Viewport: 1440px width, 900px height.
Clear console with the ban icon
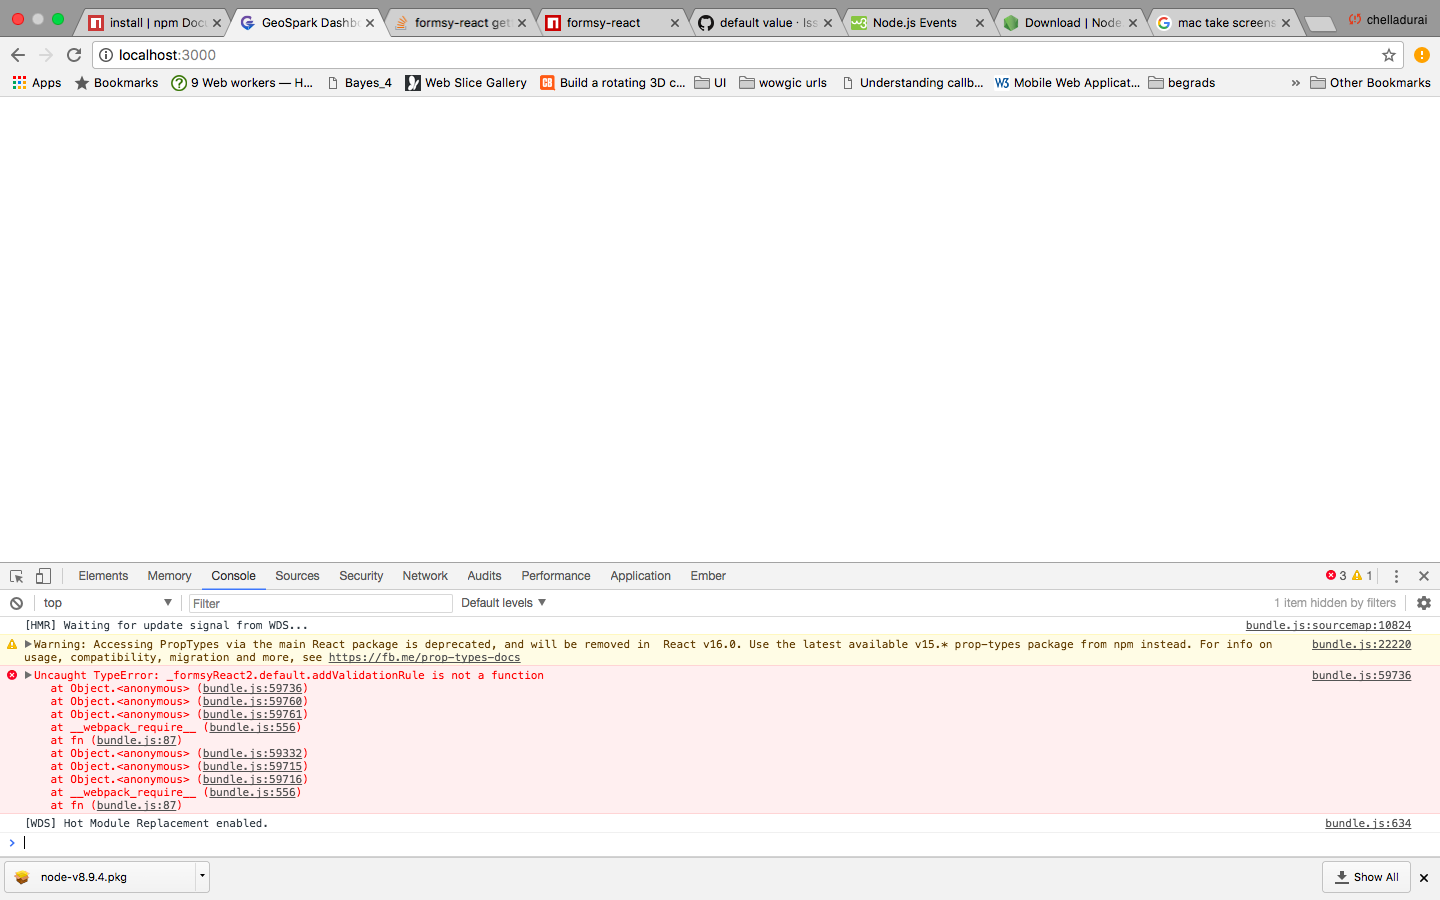click(x=16, y=603)
